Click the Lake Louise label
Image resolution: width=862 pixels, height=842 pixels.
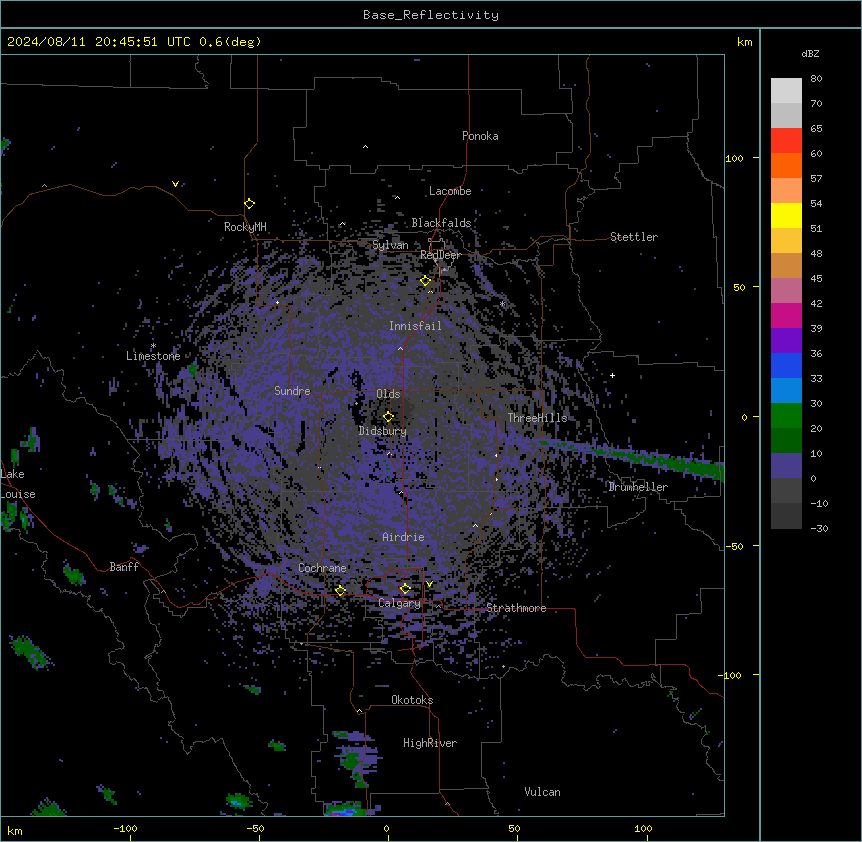[18, 484]
